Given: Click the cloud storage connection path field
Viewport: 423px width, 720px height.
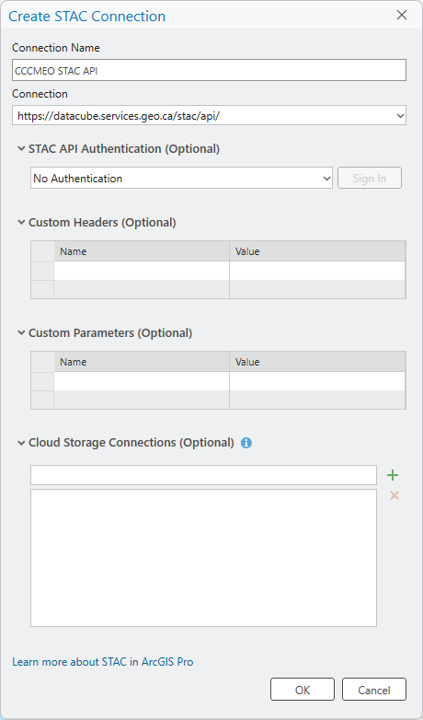Looking at the screenshot, I should coord(203,475).
